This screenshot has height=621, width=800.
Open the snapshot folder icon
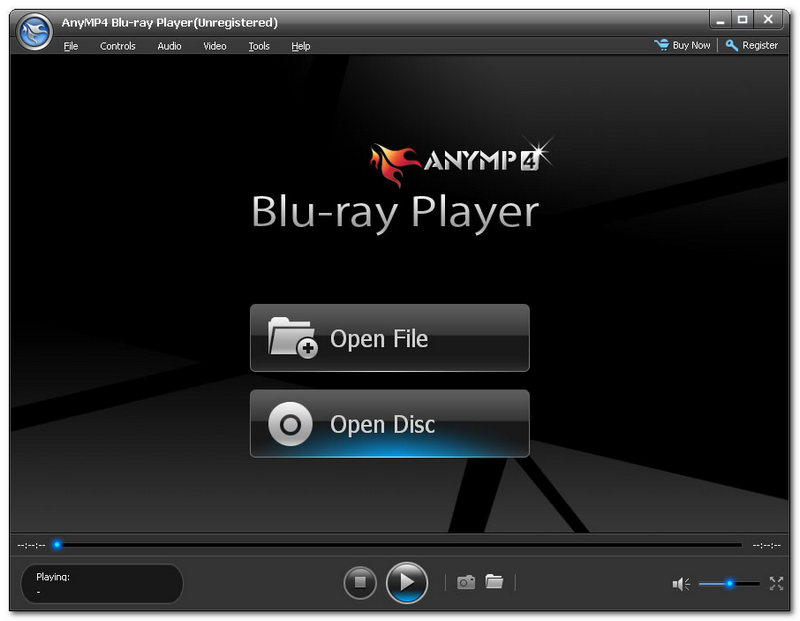coord(494,581)
